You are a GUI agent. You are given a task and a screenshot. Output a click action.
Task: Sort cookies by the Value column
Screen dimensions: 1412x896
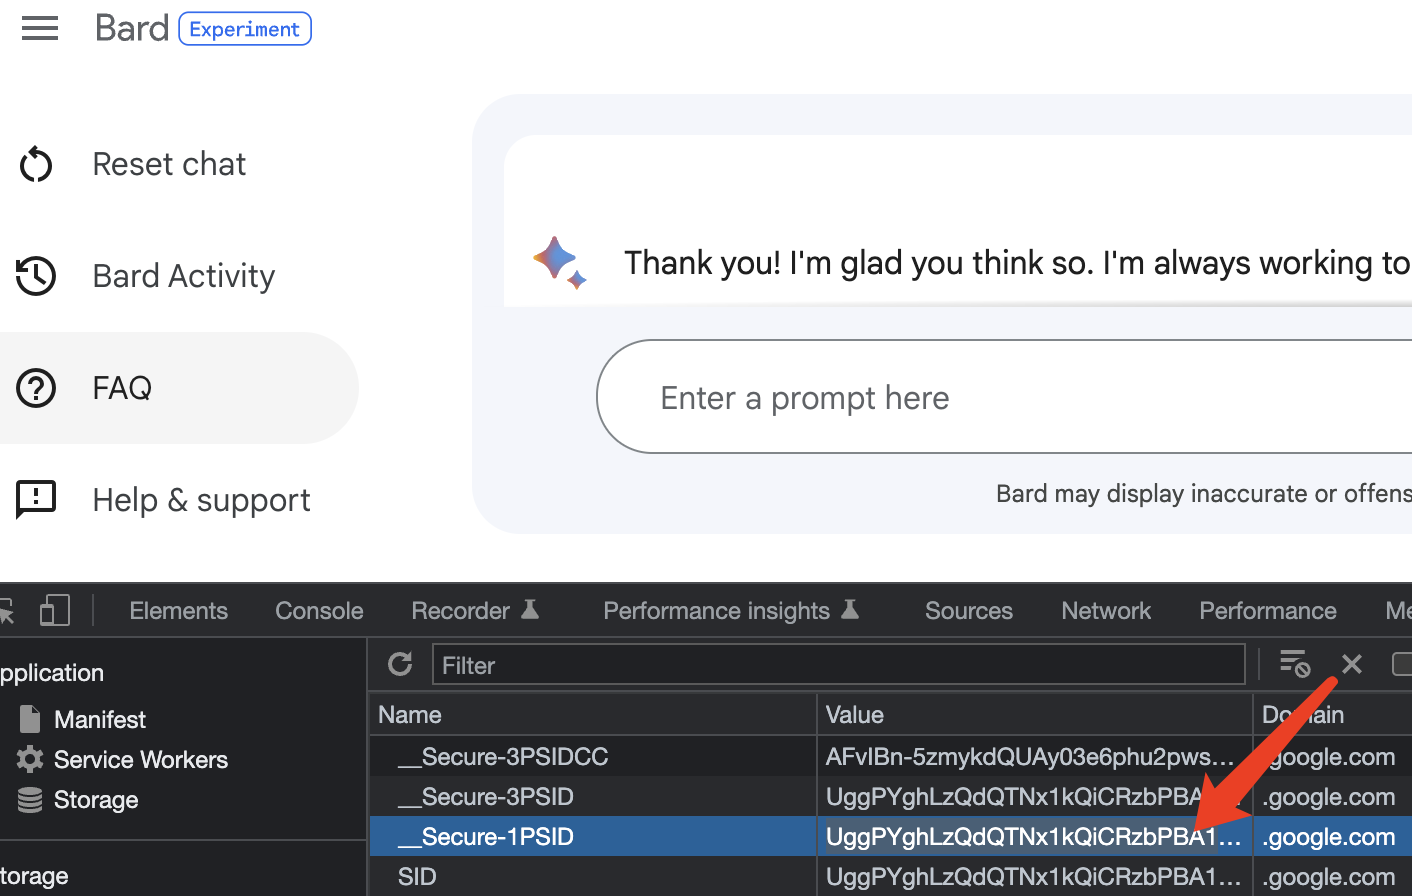click(1035, 715)
